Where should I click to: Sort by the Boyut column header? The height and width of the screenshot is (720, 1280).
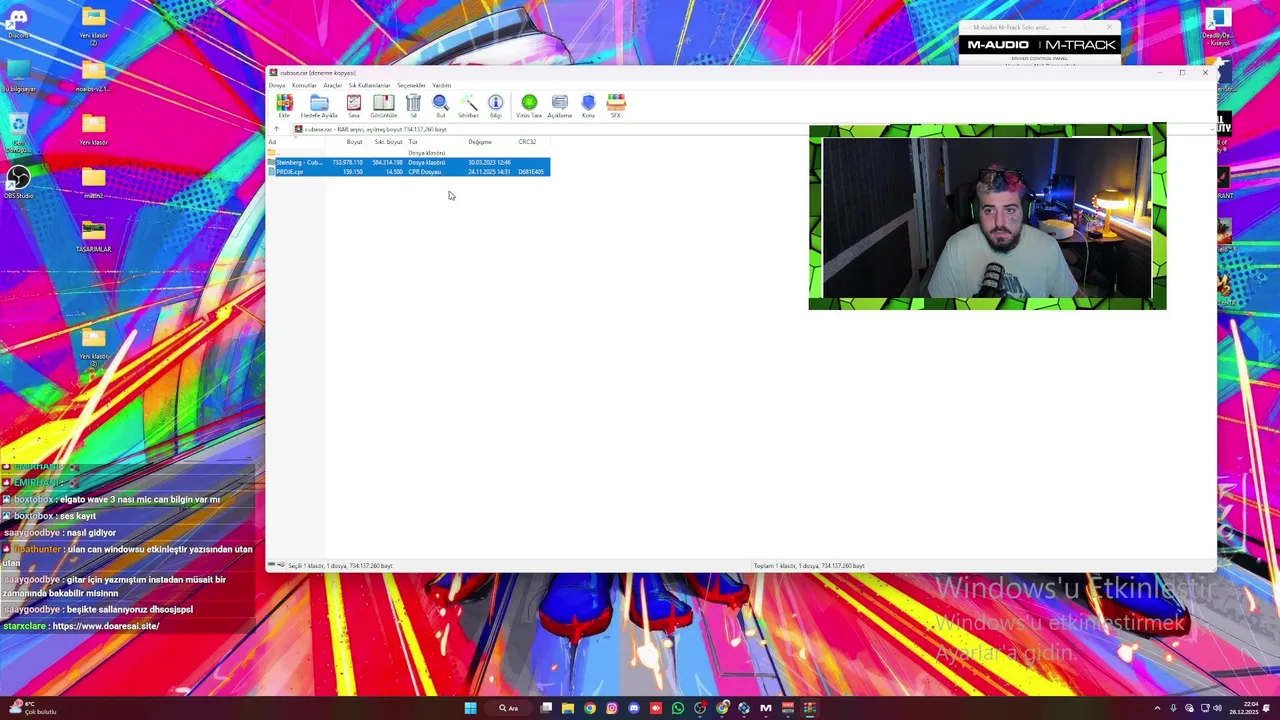click(x=347, y=142)
